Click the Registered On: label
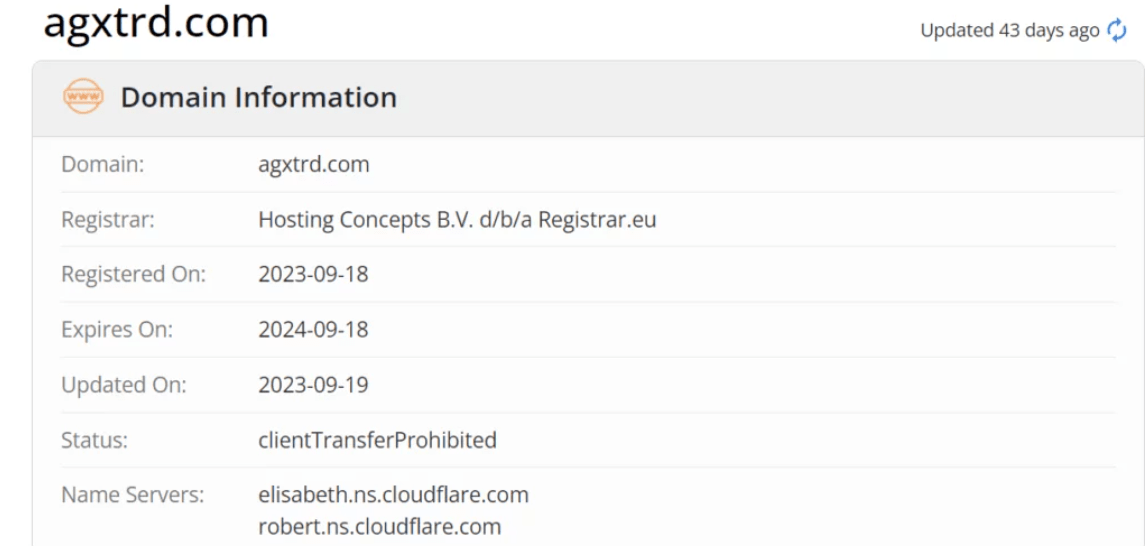 [x=134, y=275]
